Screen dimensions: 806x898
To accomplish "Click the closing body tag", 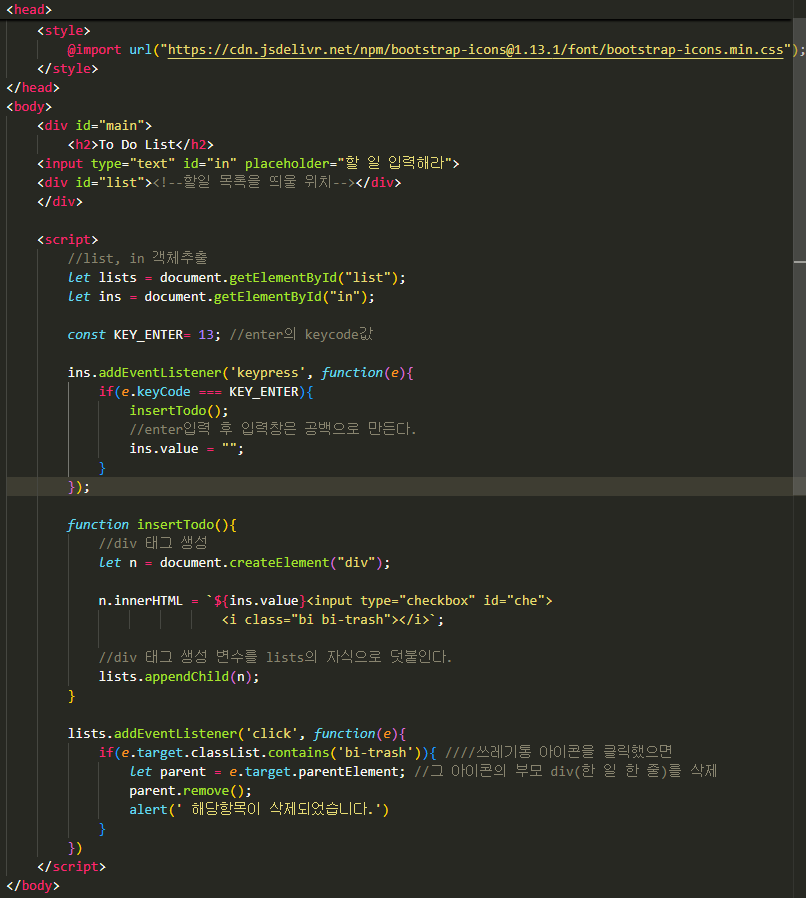I will (33, 885).
